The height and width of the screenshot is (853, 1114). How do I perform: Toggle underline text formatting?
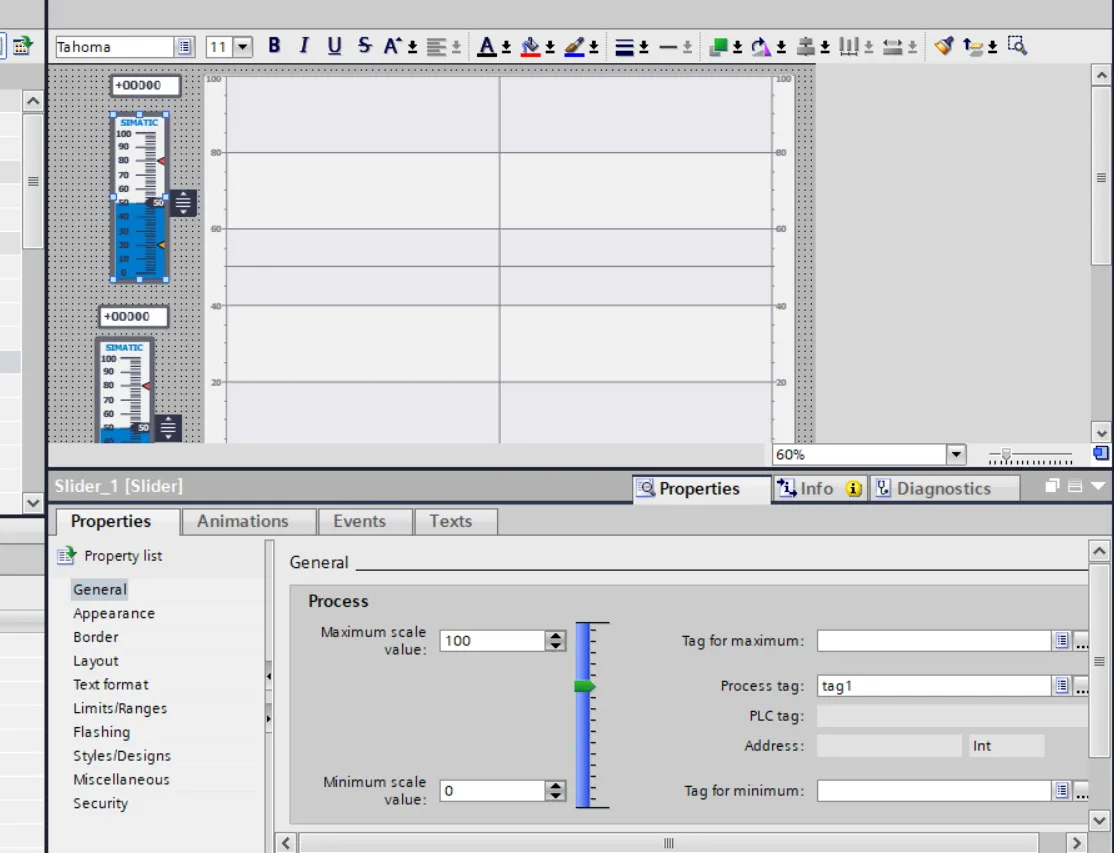point(334,45)
